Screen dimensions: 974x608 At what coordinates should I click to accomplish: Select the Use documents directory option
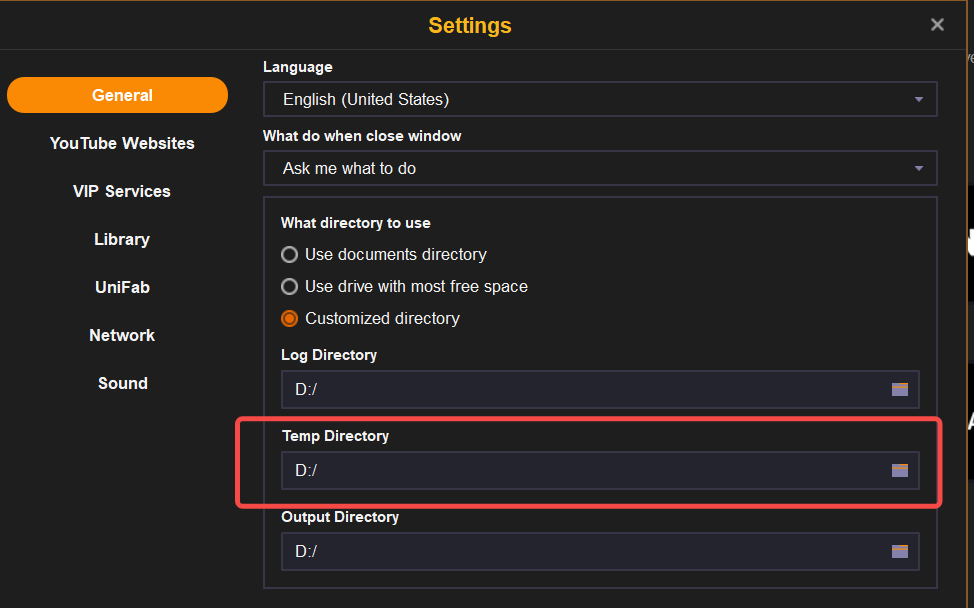tap(290, 254)
